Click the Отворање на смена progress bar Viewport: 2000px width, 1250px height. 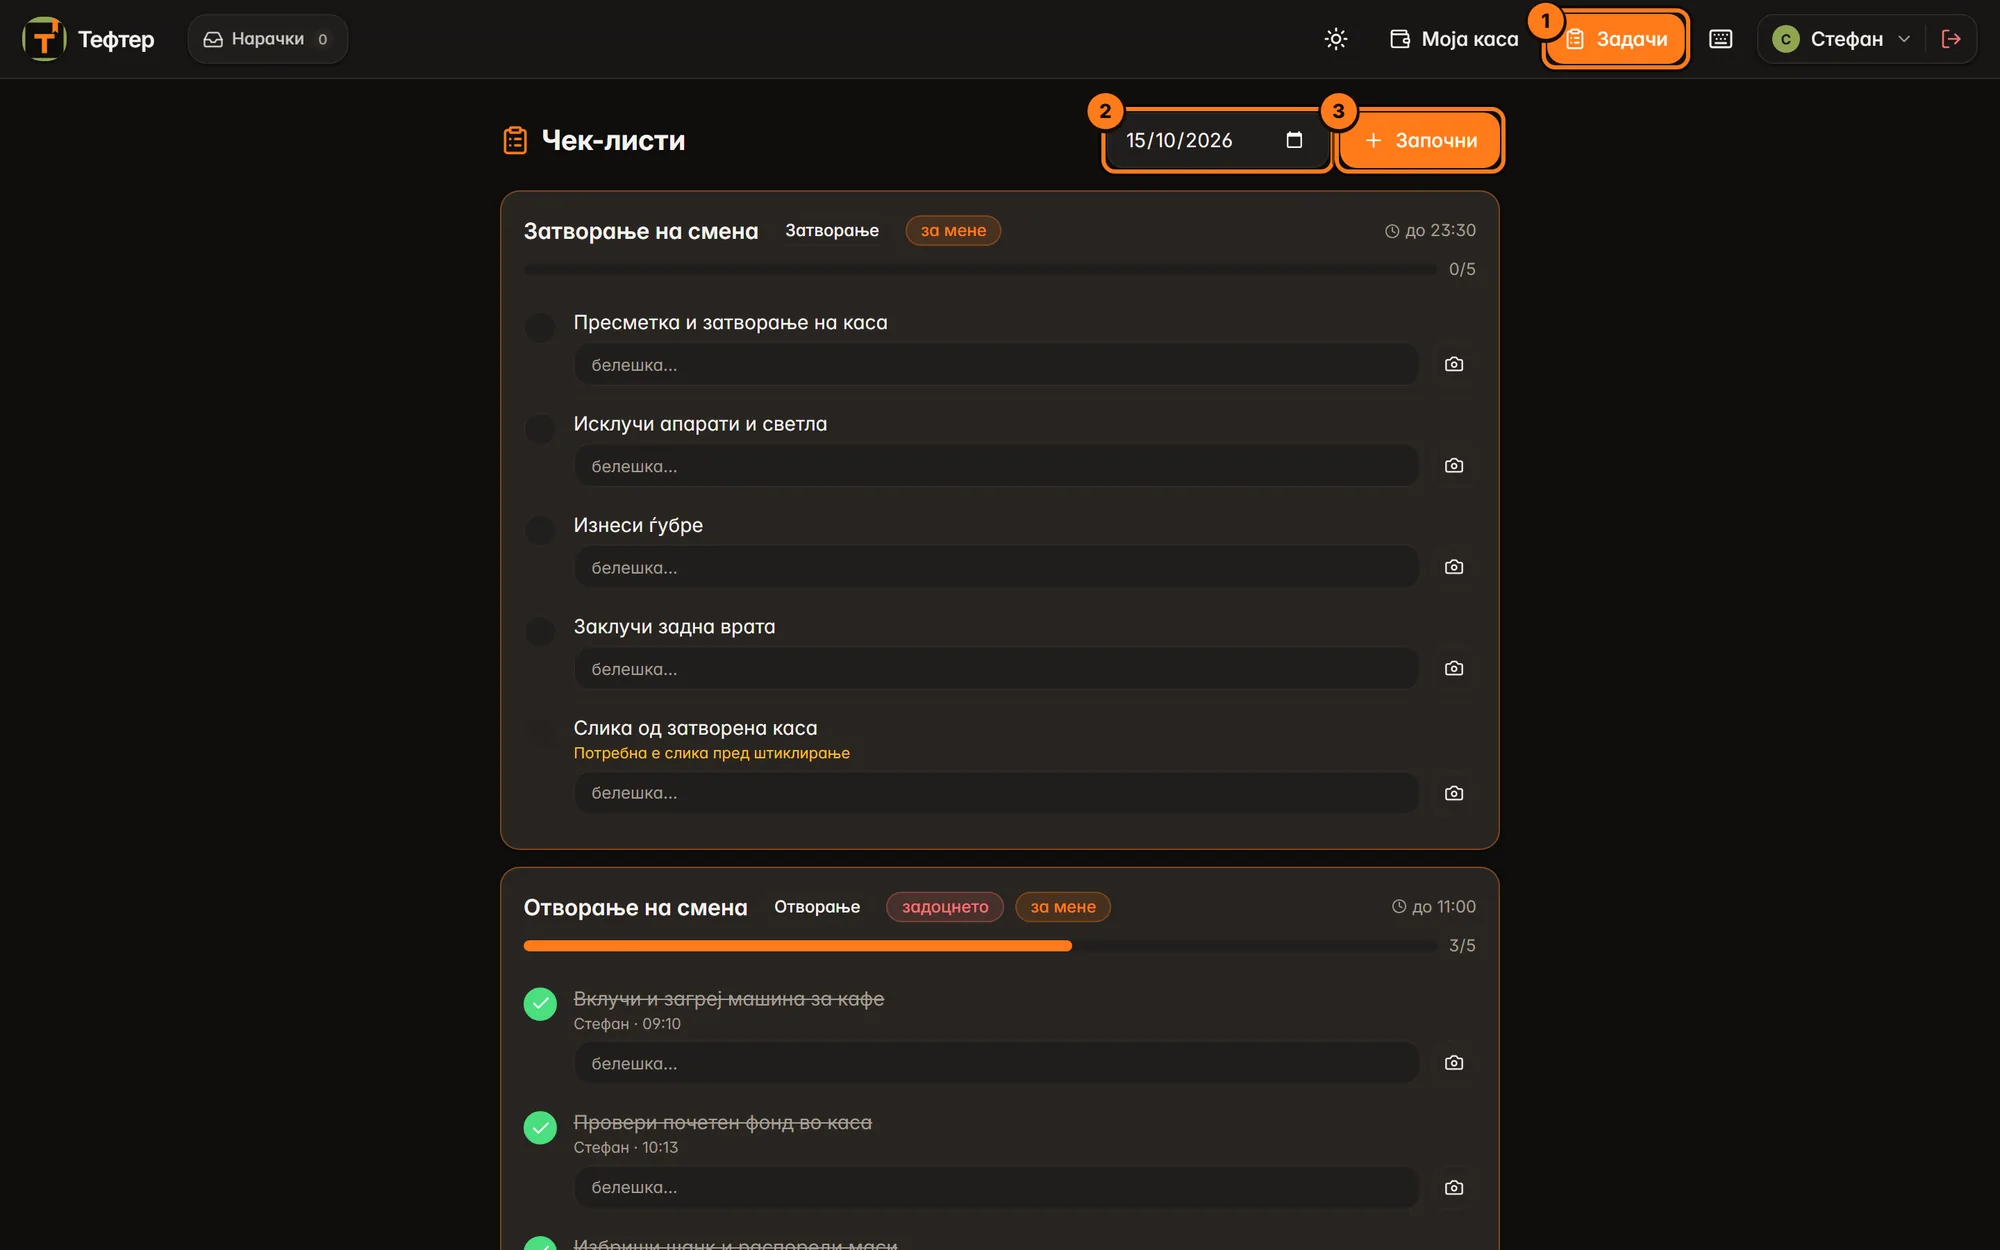(980, 946)
